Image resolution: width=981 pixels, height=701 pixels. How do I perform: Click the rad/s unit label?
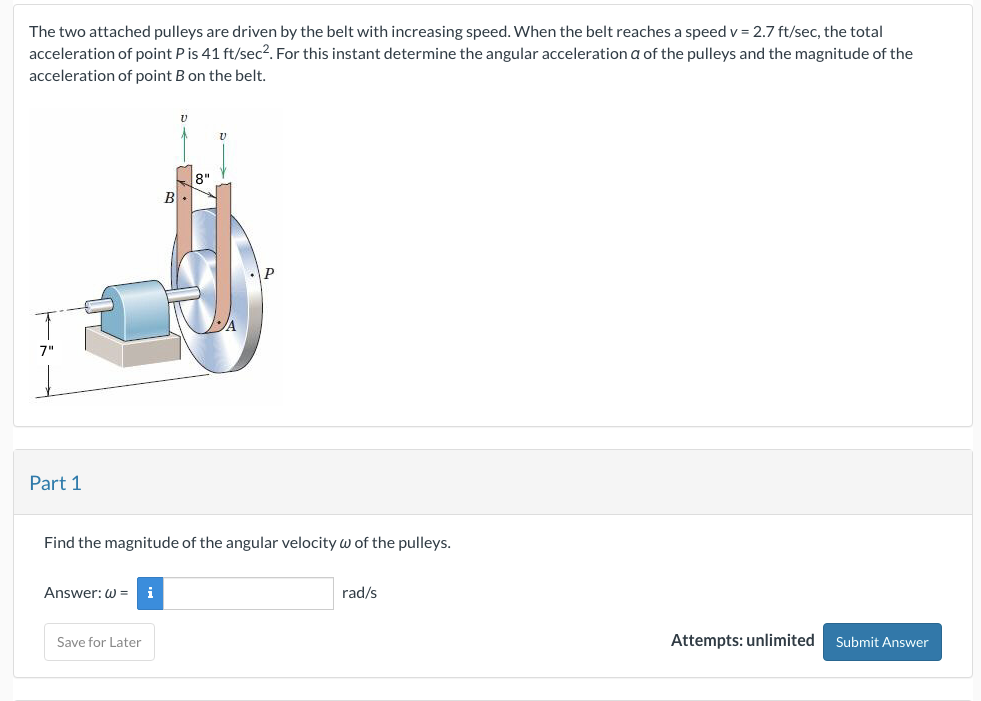point(359,592)
